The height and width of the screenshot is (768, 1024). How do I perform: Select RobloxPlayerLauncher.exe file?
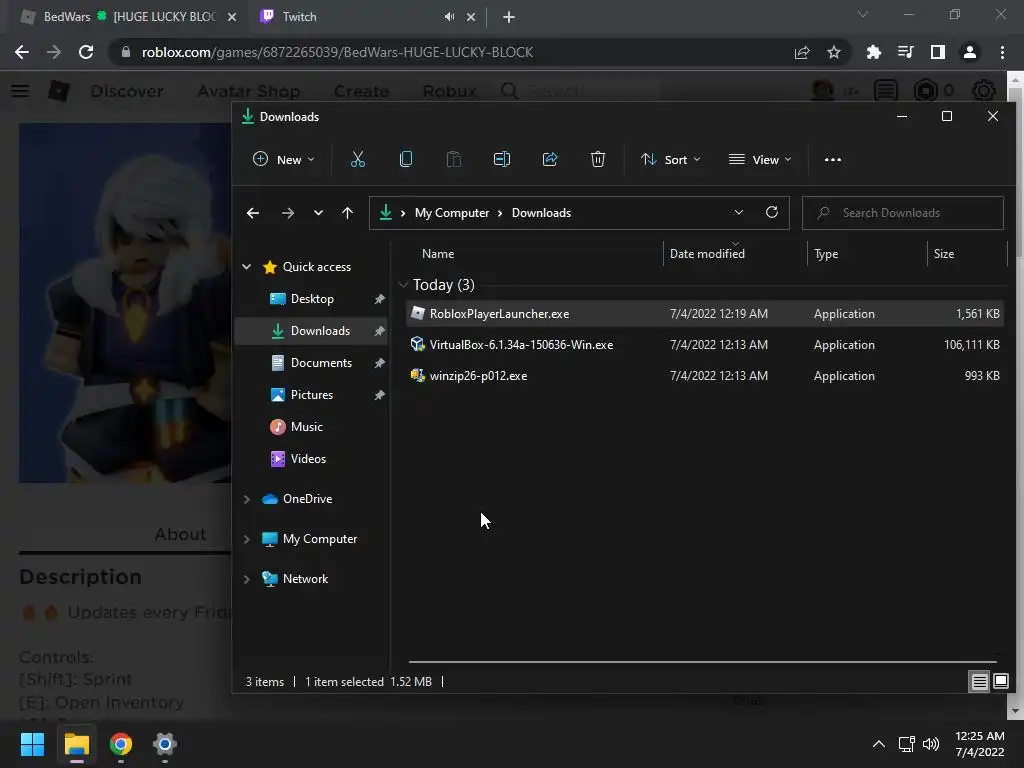704,314
